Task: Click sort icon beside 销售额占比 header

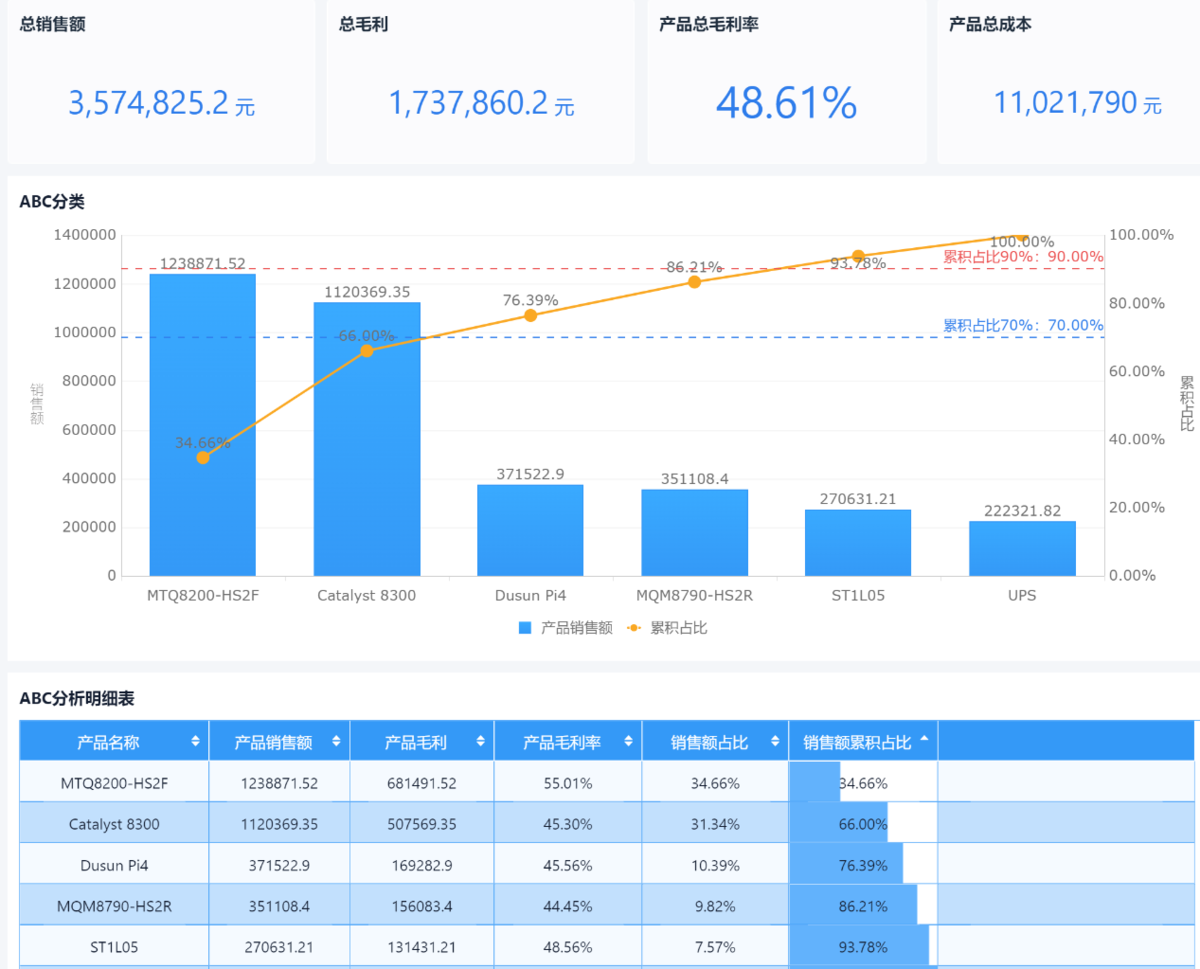Action: 774,742
